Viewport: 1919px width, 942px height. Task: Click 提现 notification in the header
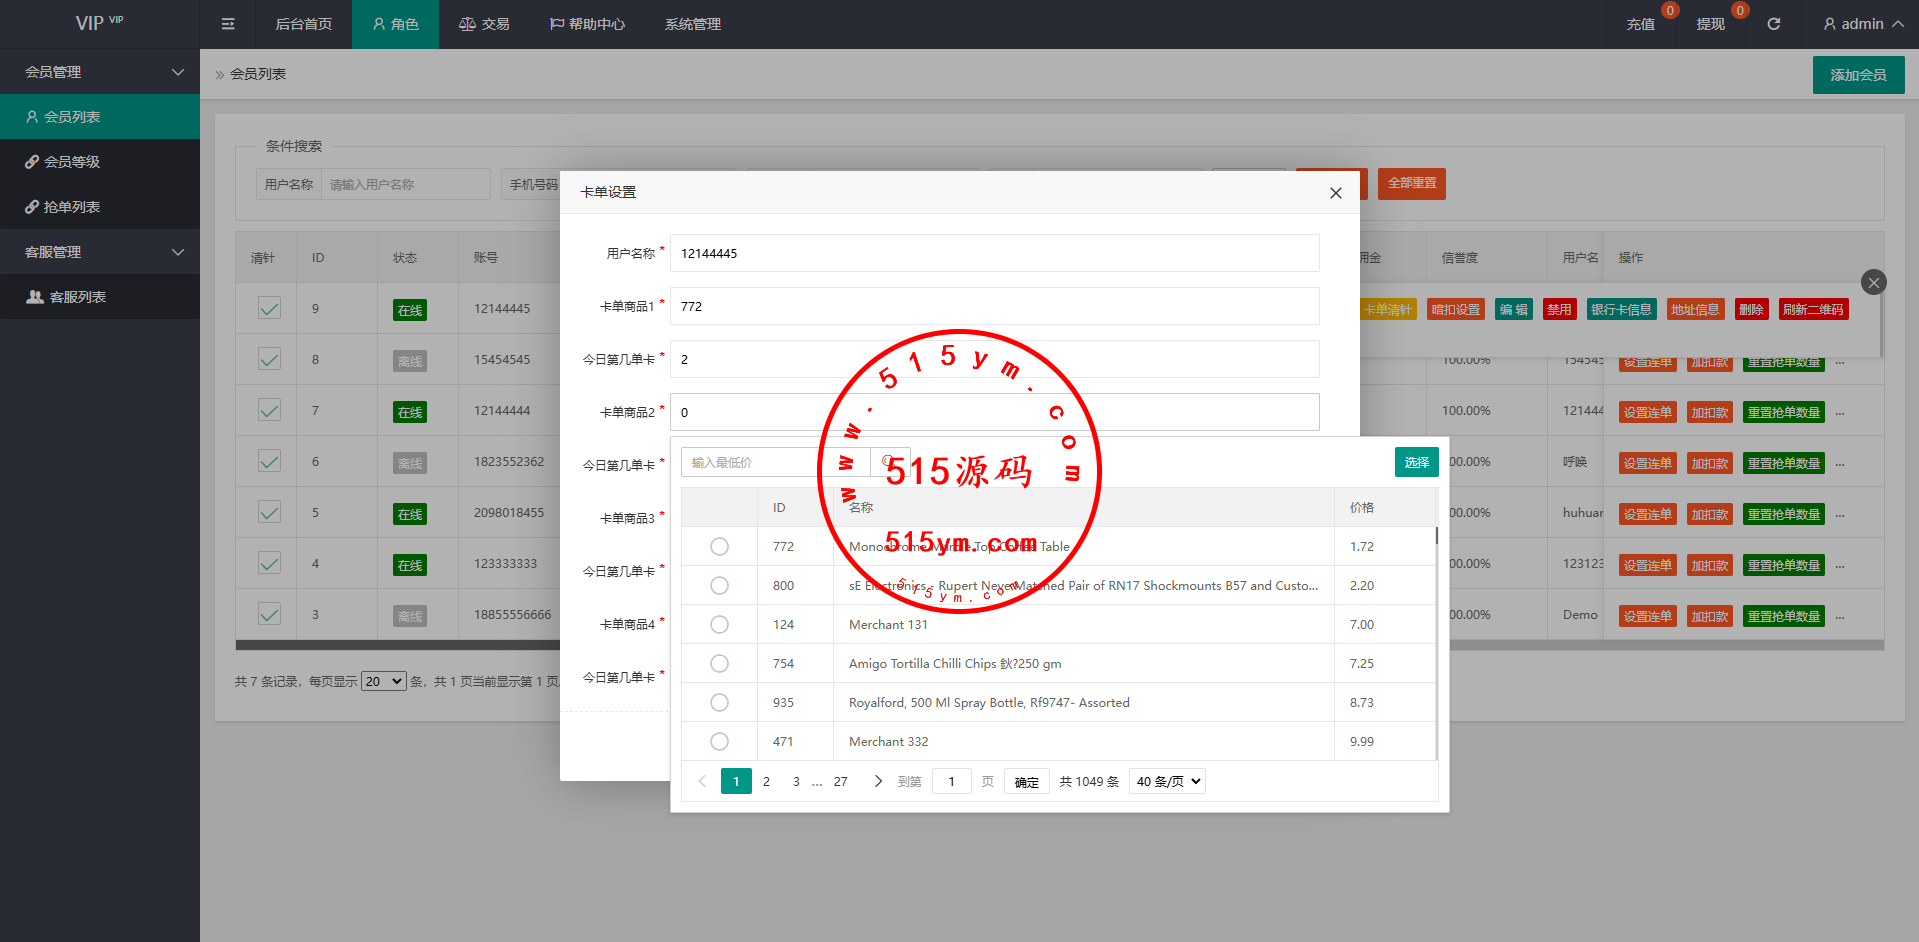point(1710,24)
